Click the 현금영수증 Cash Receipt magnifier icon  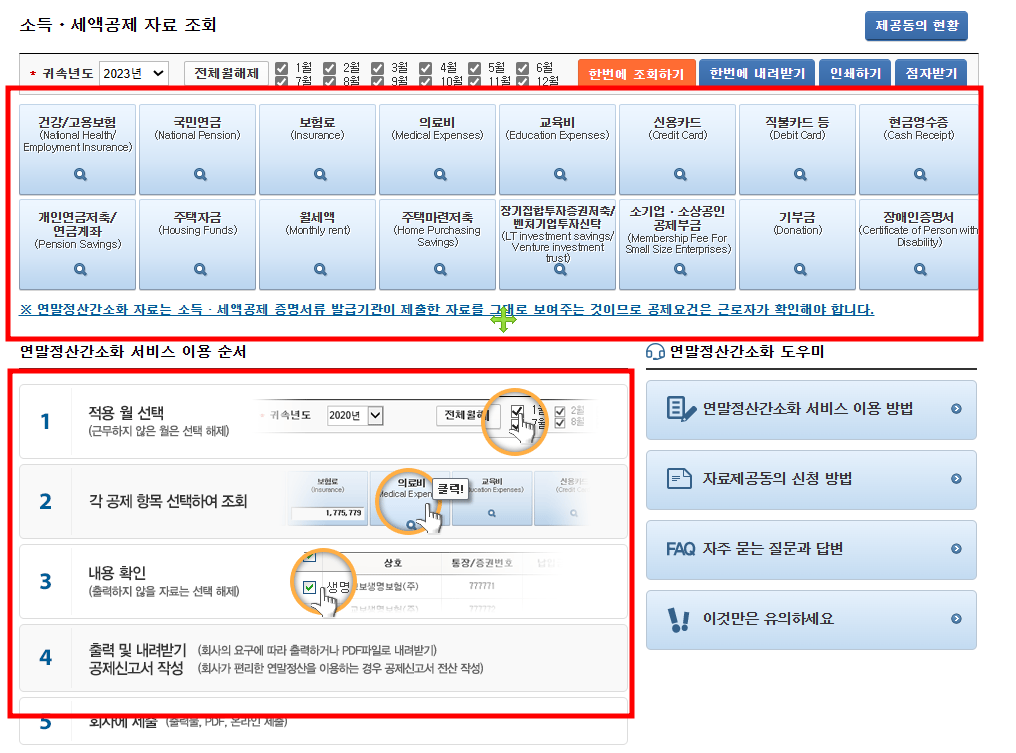tap(920, 174)
